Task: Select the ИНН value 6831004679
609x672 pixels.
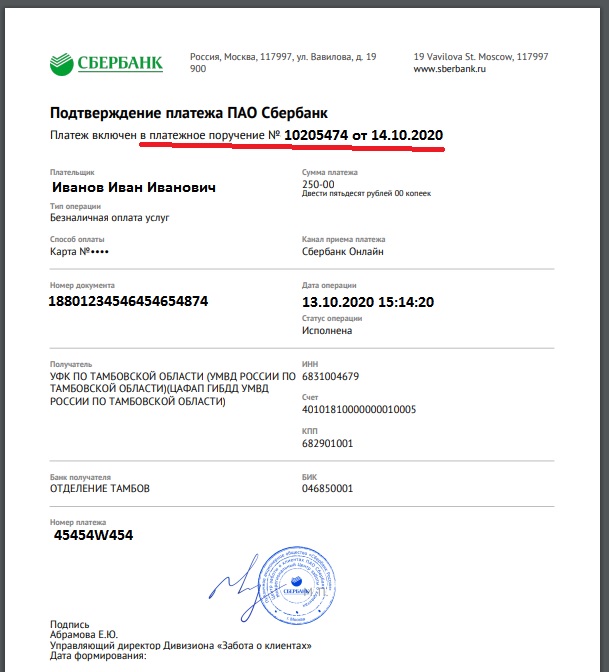Action: pyautogui.click(x=330, y=376)
